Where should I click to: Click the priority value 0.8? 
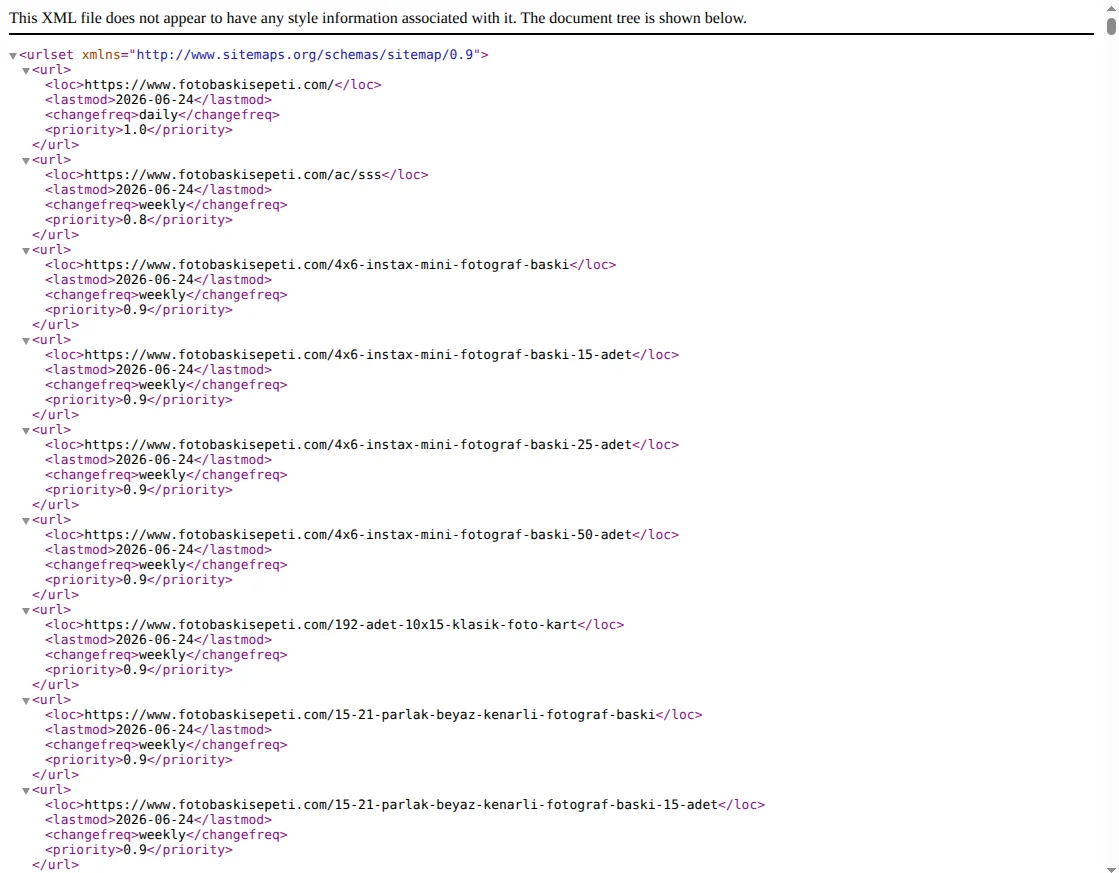(135, 219)
